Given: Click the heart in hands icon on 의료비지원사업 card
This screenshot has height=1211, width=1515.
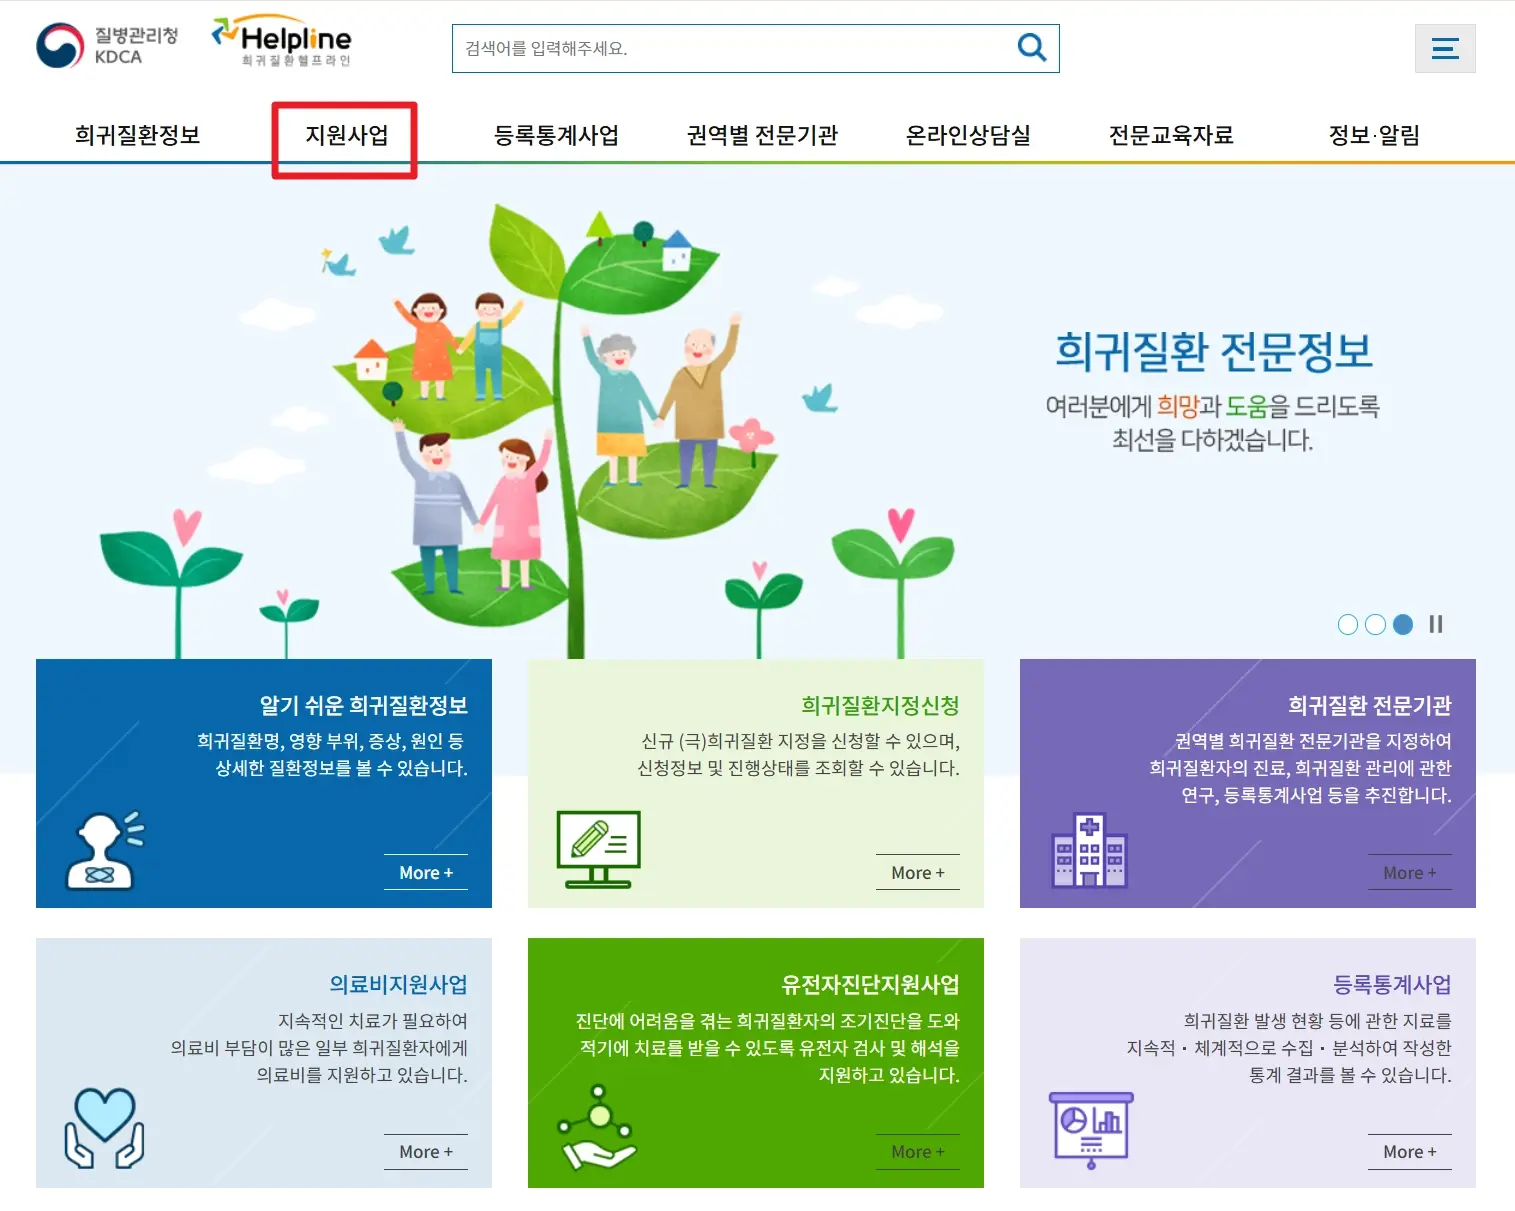Looking at the screenshot, I should pyautogui.click(x=103, y=1126).
